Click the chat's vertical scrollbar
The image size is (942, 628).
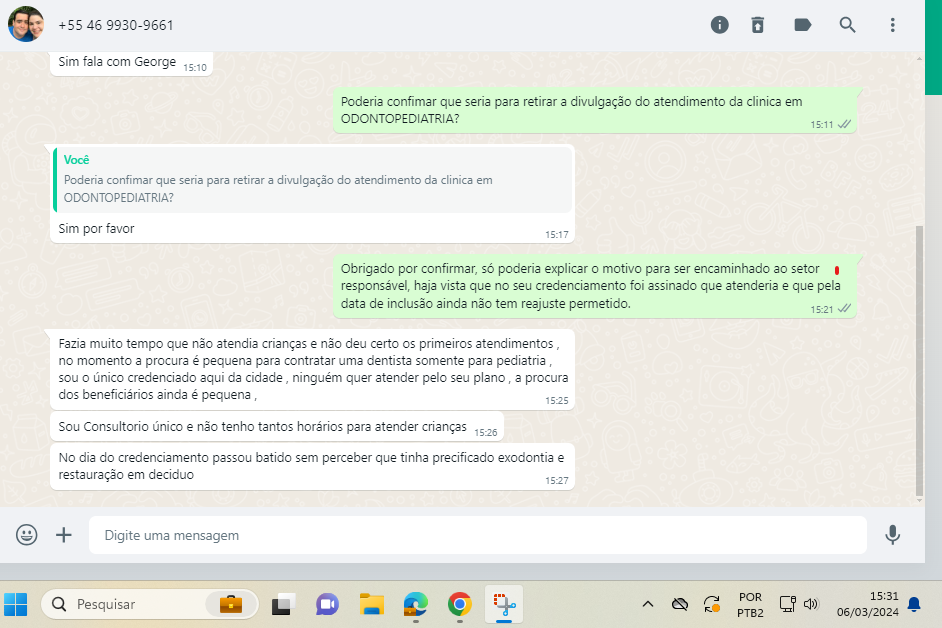pos(919,360)
